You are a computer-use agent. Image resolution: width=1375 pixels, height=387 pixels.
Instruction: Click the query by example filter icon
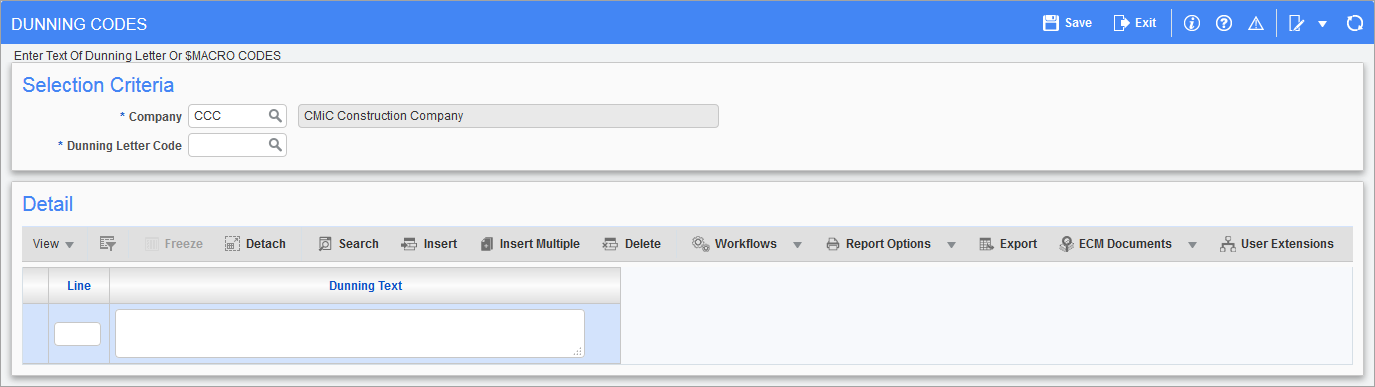pyautogui.click(x=108, y=244)
